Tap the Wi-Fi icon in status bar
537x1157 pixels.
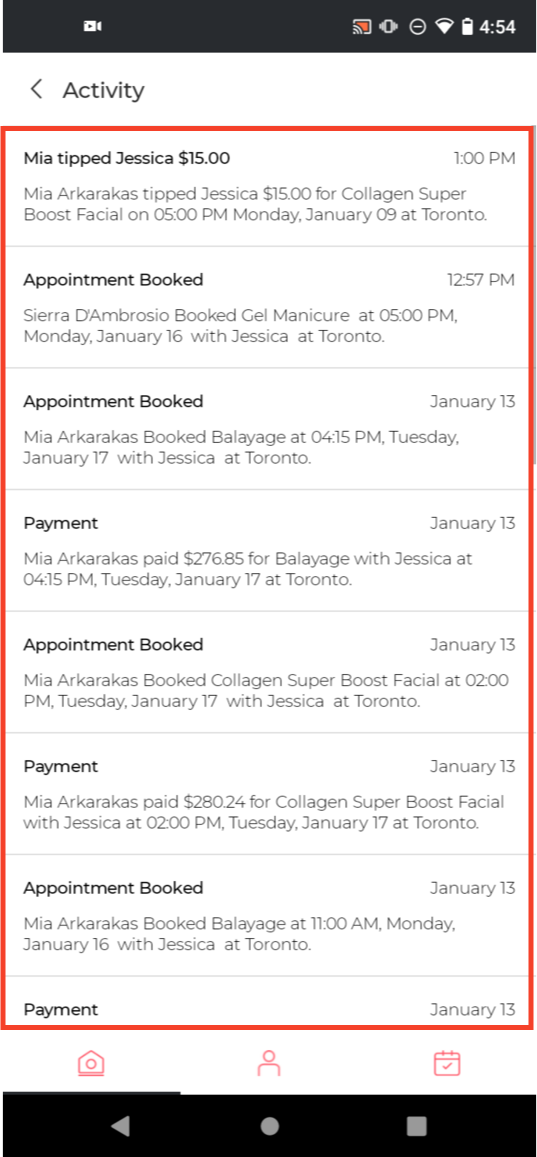click(x=443, y=27)
